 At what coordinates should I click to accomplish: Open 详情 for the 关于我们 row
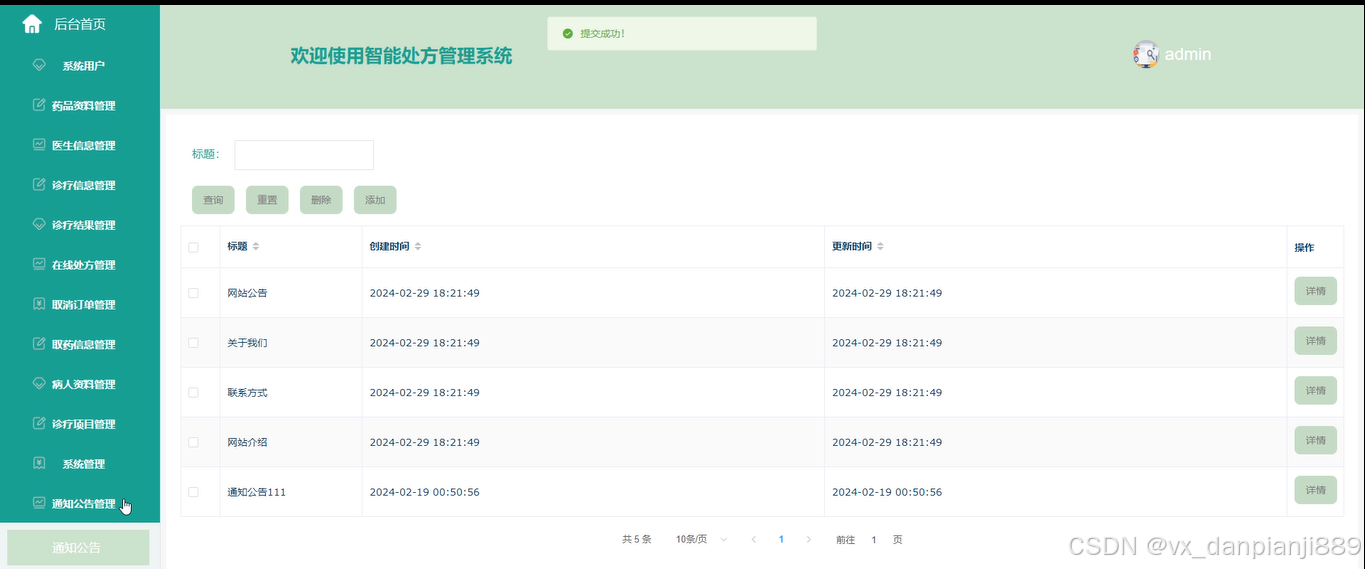tap(1315, 341)
